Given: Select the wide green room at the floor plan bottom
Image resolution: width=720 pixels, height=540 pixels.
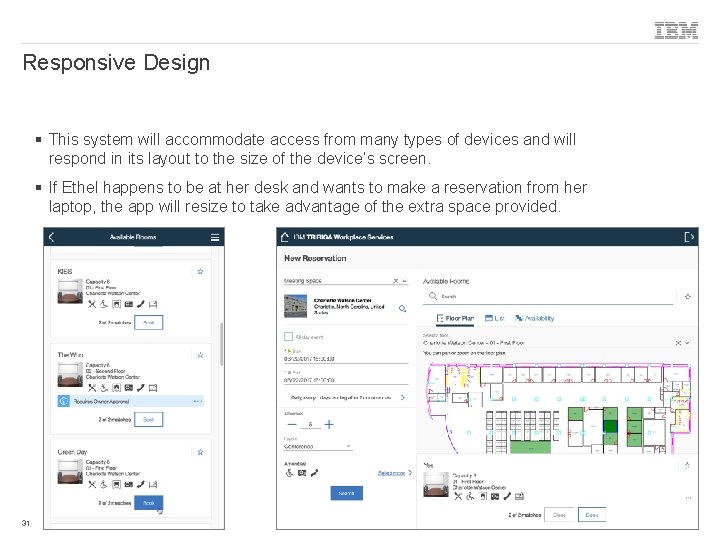Looking at the screenshot, I should (530, 447).
